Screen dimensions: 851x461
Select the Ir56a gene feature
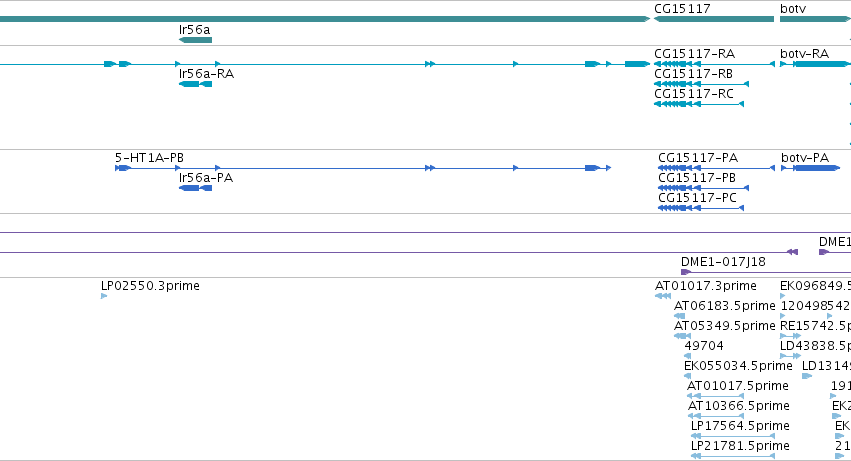coord(195,40)
